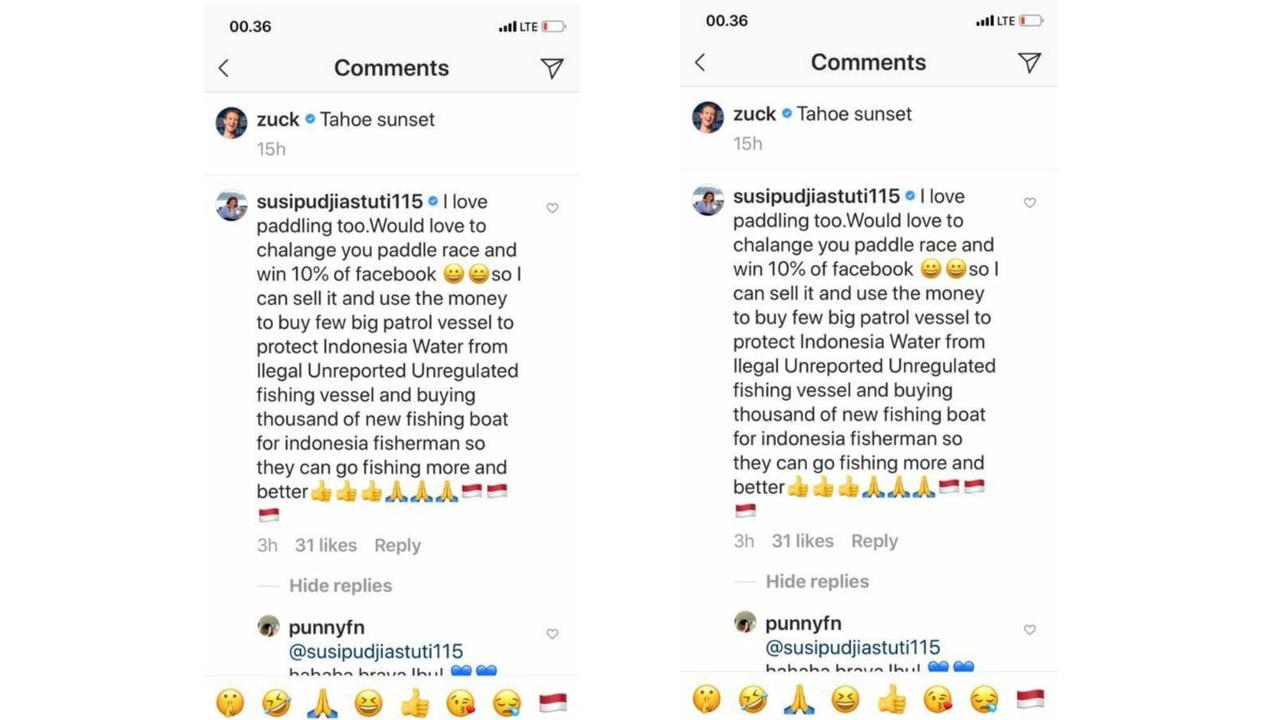
Task: Collapse replies via Hide replies in left screenshot
Action: 340,586
